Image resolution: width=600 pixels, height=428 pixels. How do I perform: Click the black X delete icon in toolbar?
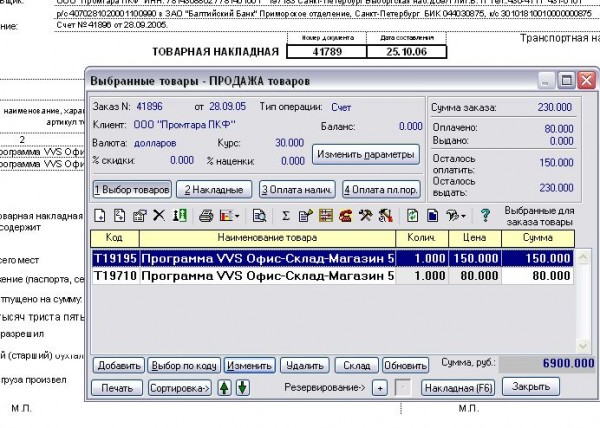[x=159, y=215]
